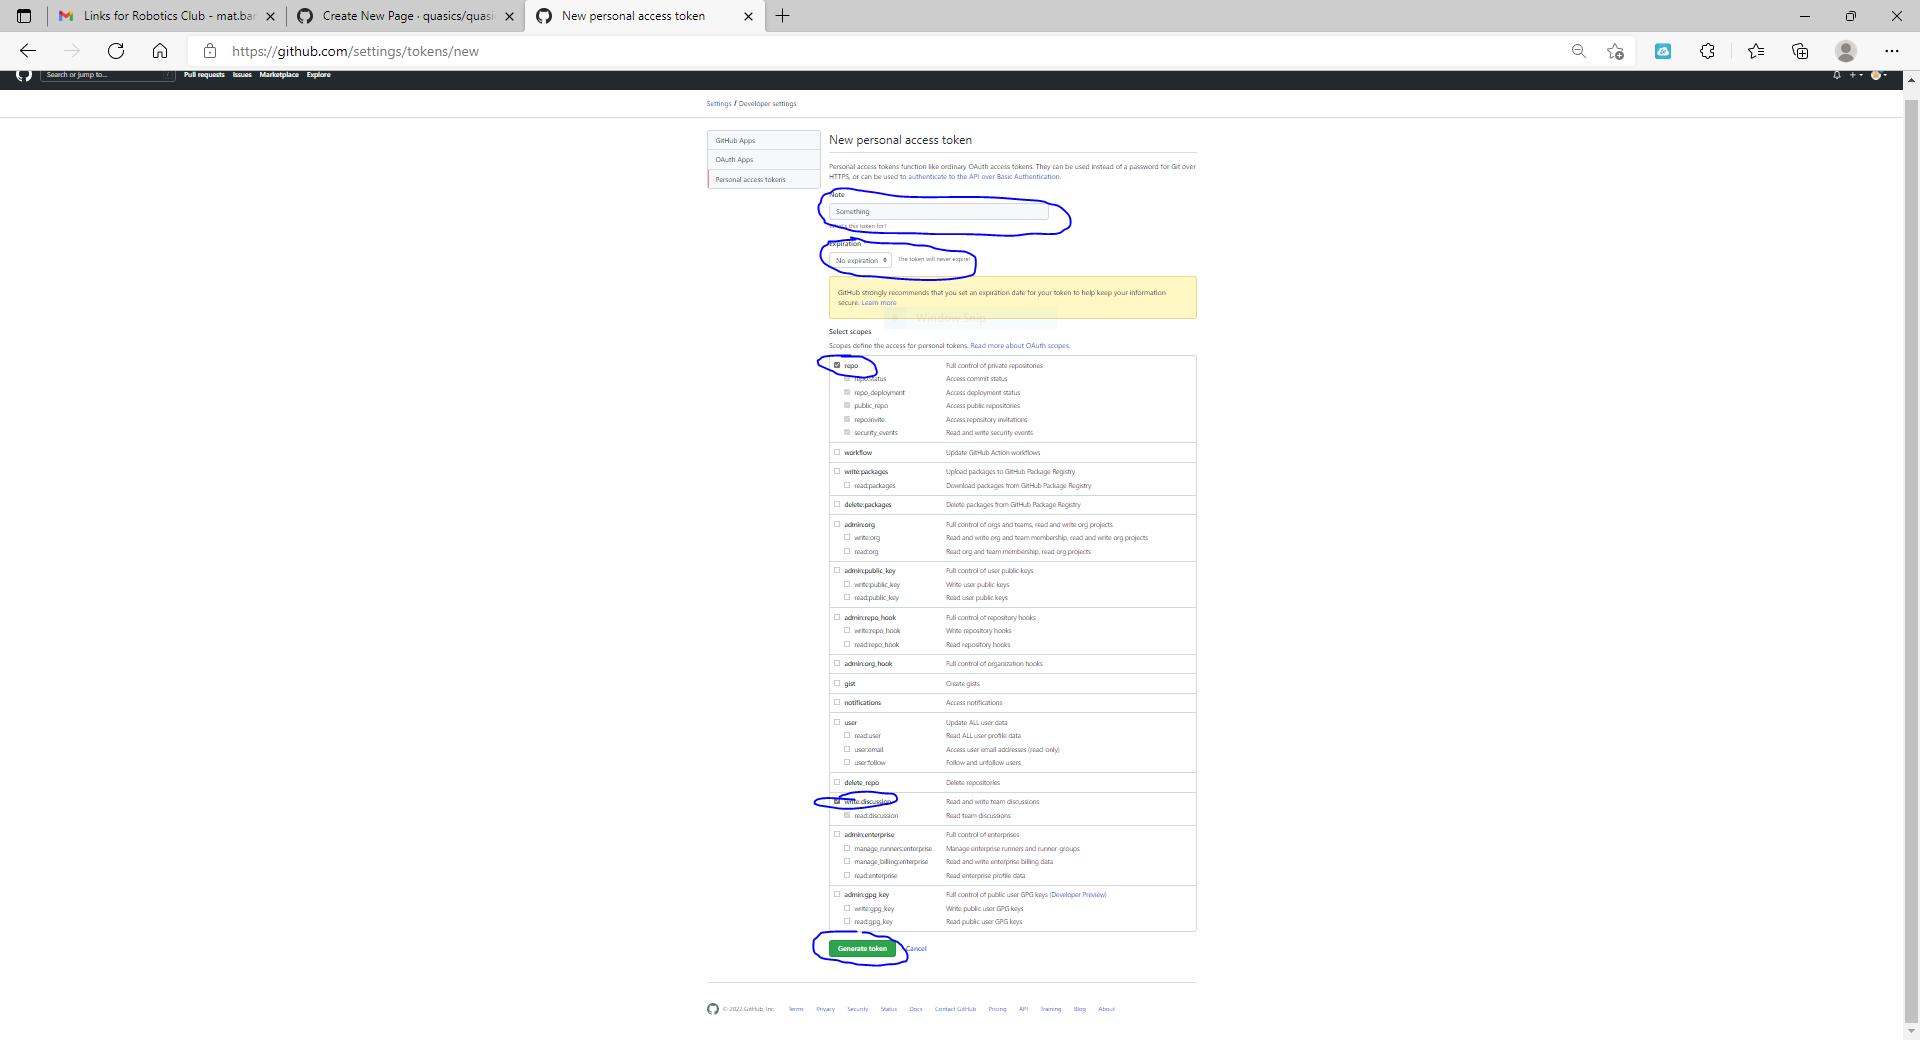Image resolution: width=1920 pixels, height=1040 pixels.
Task: Toggle the admin:gpg_key scope checkbox
Action: tap(837, 894)
